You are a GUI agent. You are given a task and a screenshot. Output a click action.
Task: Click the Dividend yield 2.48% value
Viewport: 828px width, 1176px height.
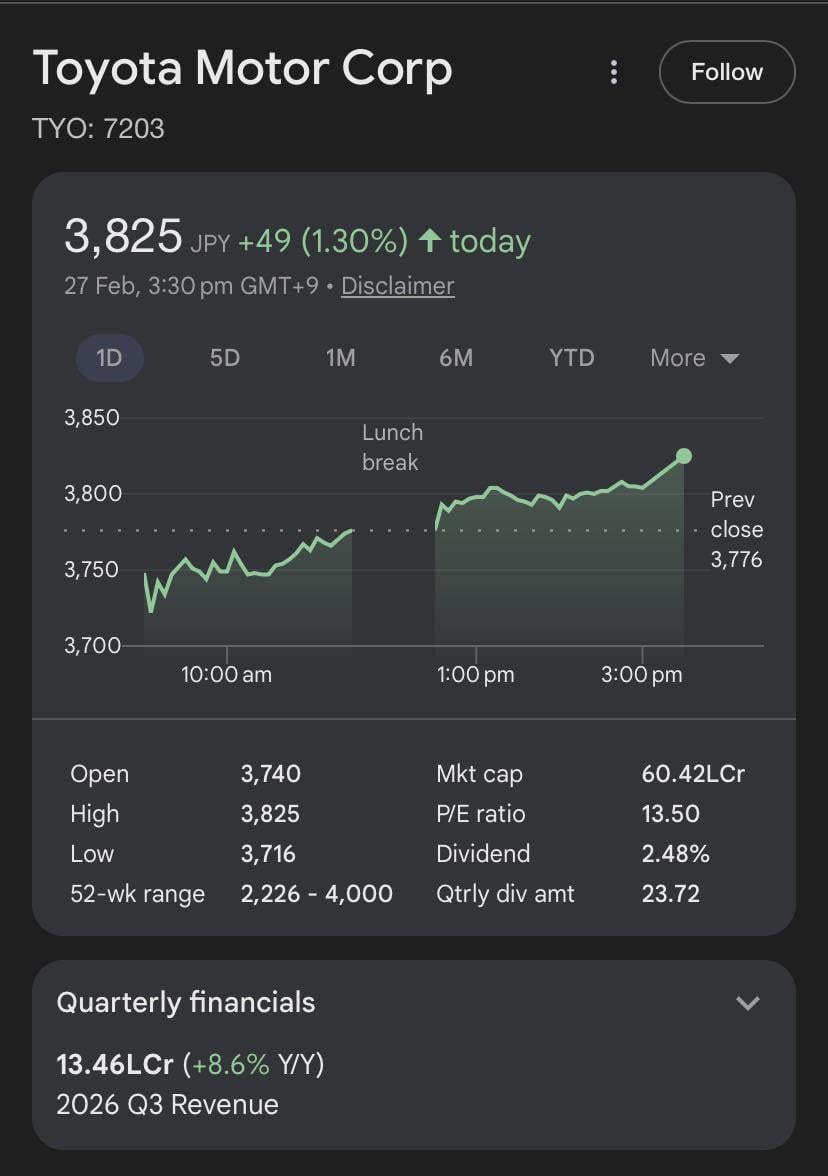[x=675, y=854]
